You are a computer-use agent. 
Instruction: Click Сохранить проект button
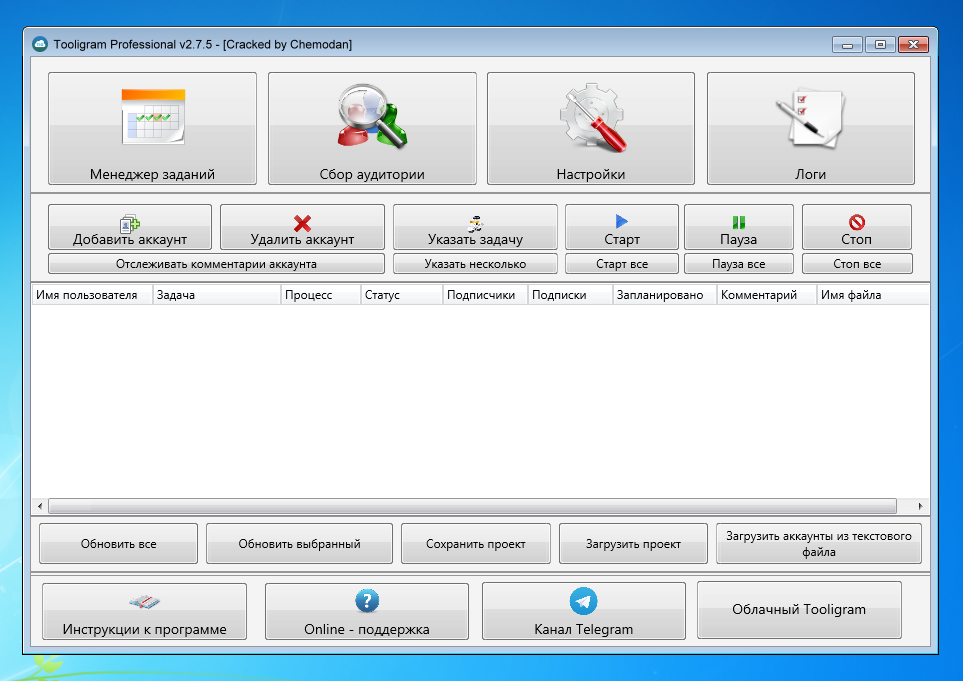pyautogui.click(x=476, y=543)
